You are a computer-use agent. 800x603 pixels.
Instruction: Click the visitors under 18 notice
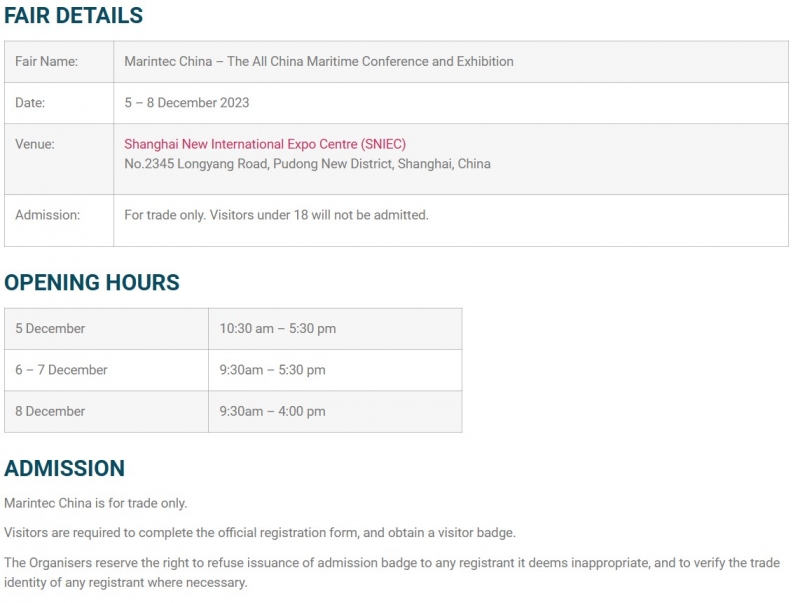276,215
